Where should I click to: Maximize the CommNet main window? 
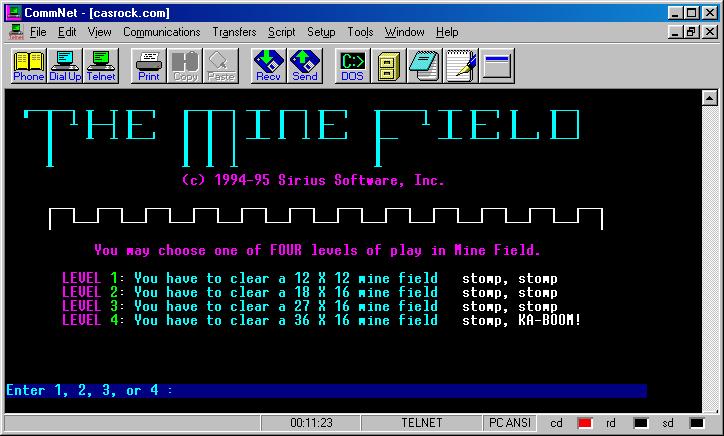point(691,13)
